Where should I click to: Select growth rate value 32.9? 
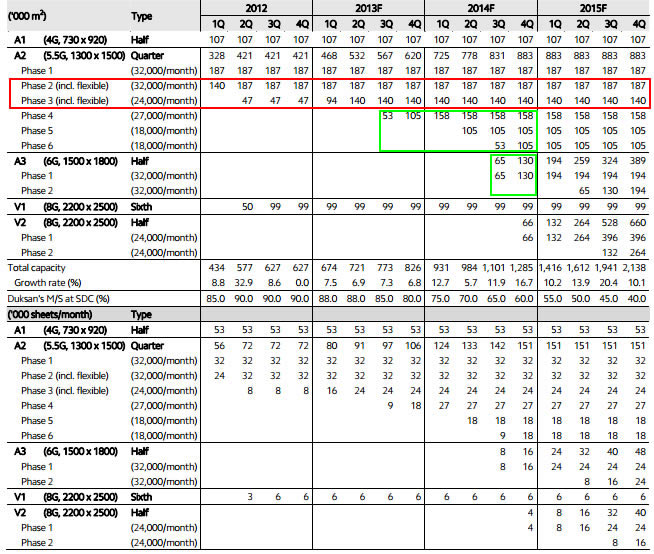[x=244, y=283]
